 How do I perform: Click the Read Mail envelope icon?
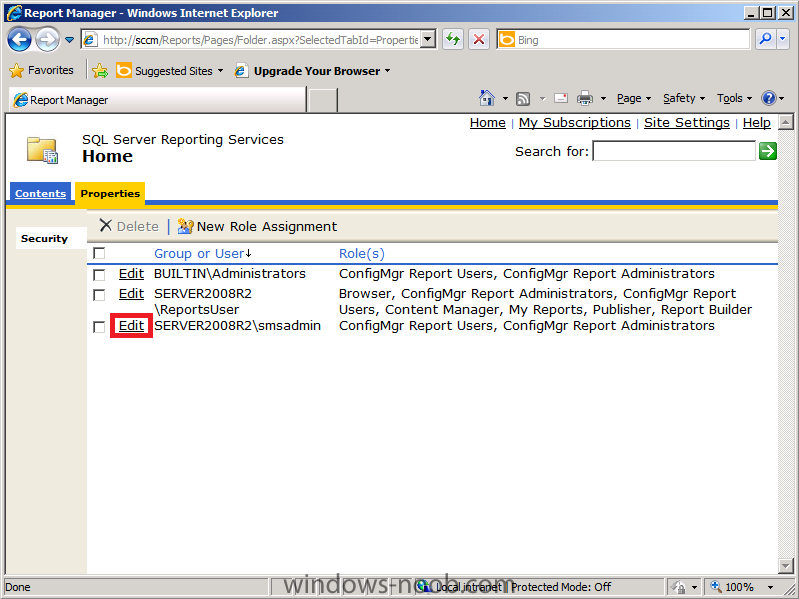(x=561, y=98)
